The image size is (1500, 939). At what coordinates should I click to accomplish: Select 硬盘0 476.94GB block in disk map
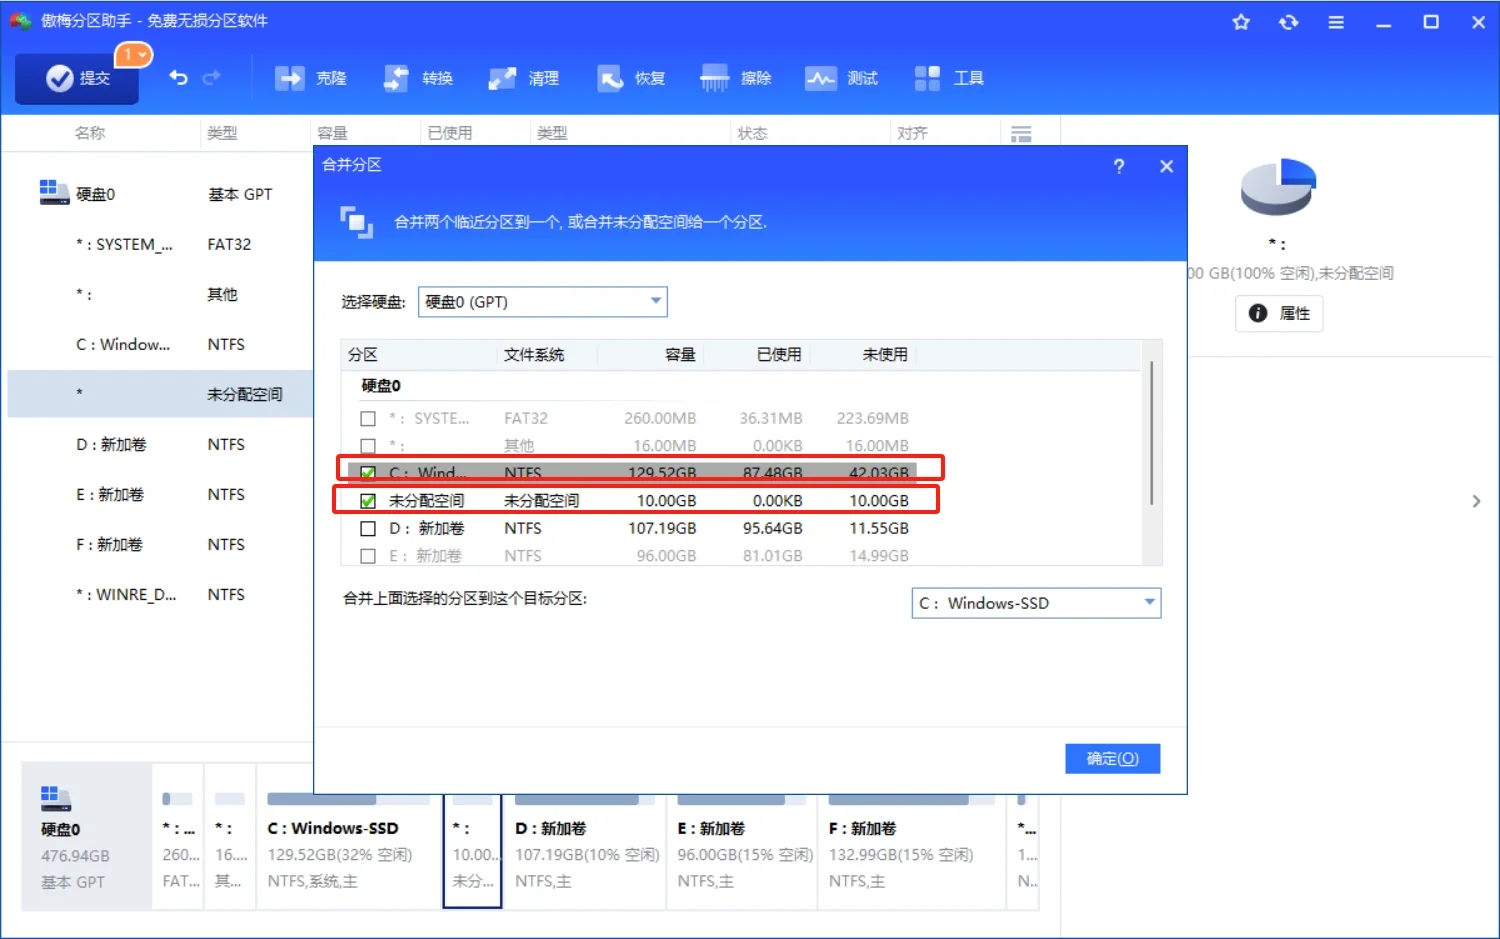click(86, 837)
